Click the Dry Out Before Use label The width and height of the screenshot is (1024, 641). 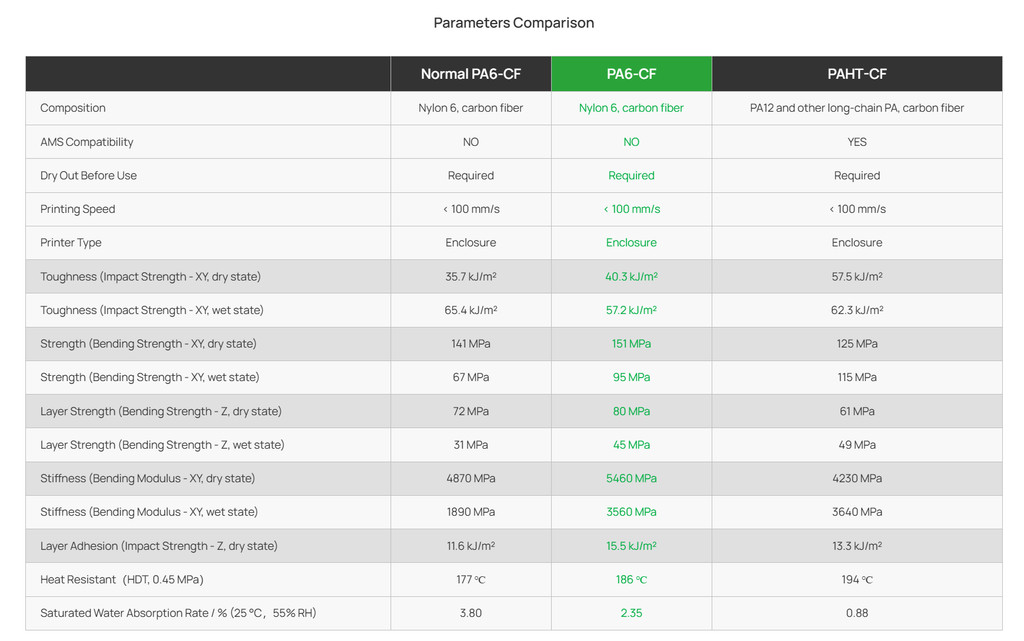coord(88,176)
